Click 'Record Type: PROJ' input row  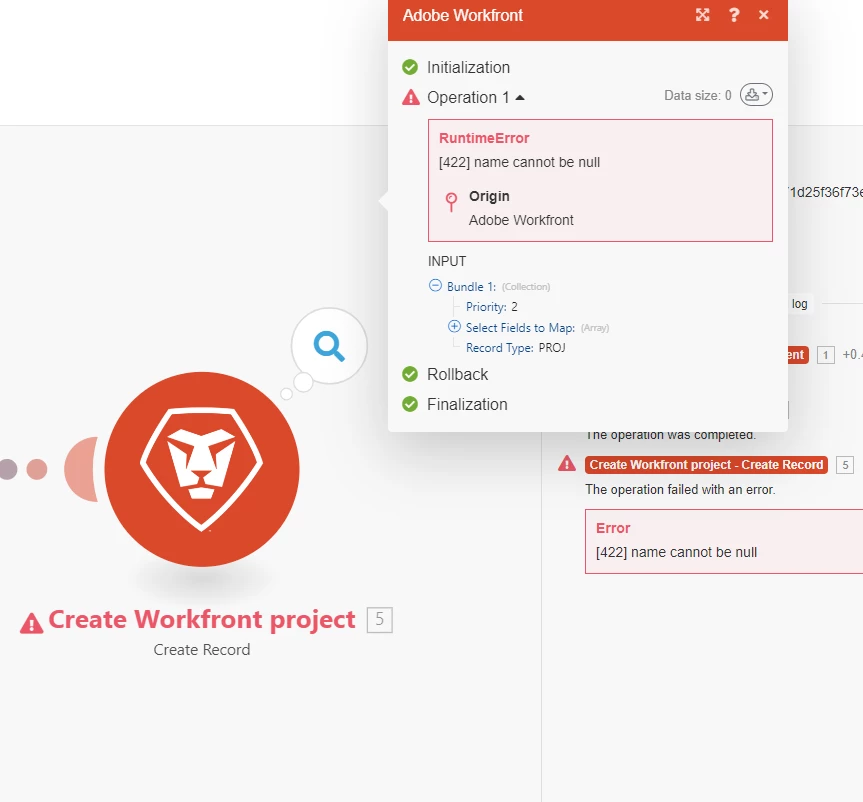516,348
